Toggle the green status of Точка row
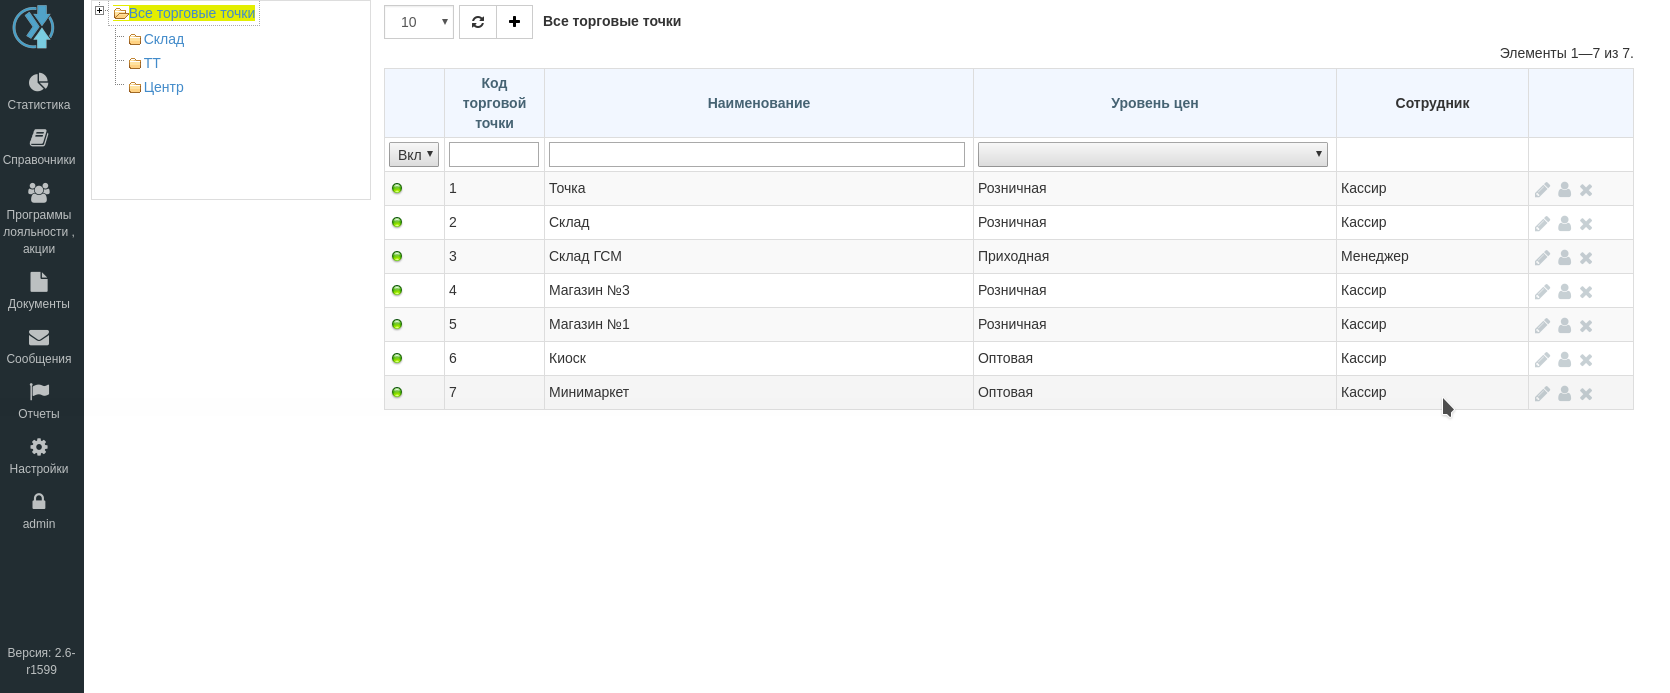Image resolution: width=1670 pixels, height=693 pixels. [x=397, y=188]
